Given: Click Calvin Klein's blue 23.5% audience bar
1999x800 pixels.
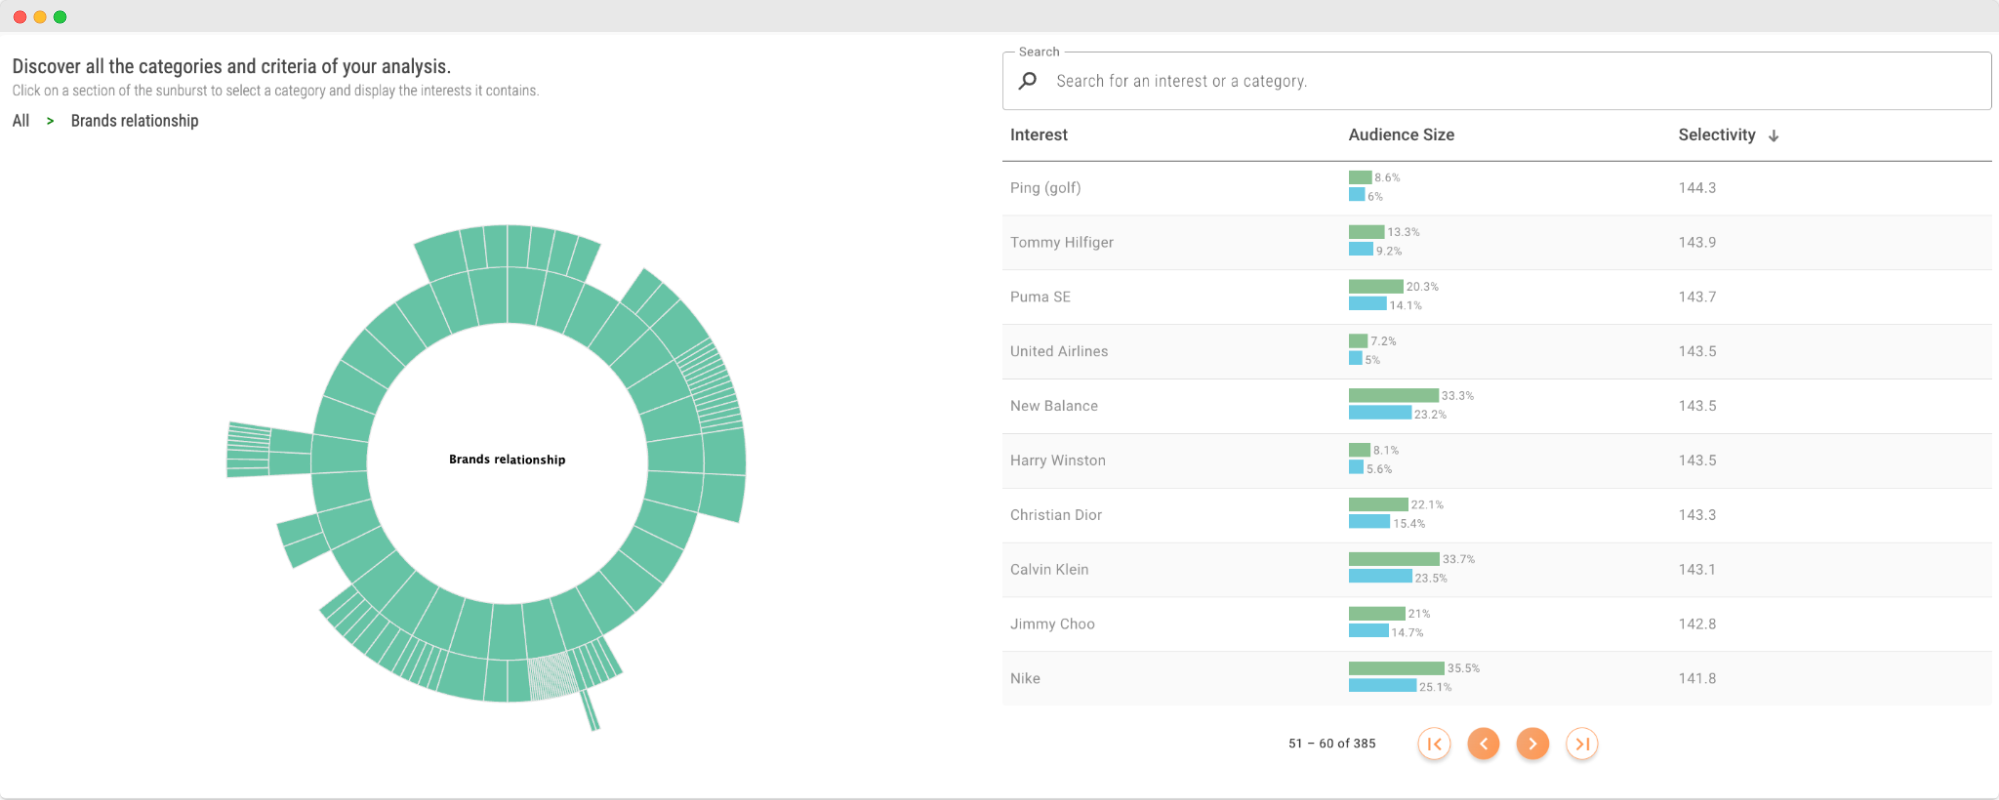Looking at the screenshot, I should pos(1380,577).
